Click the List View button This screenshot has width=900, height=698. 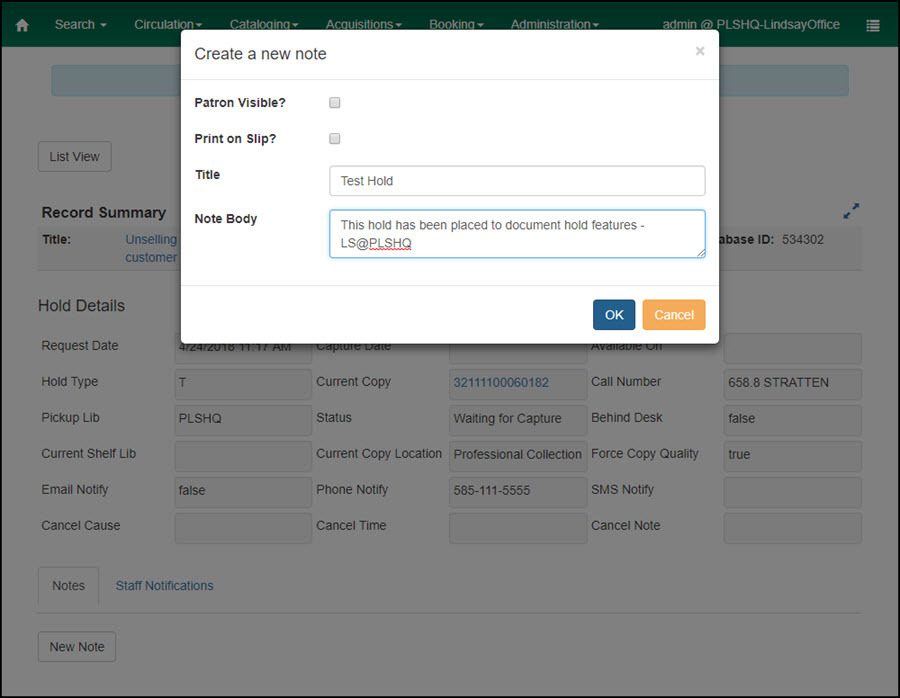75,157
